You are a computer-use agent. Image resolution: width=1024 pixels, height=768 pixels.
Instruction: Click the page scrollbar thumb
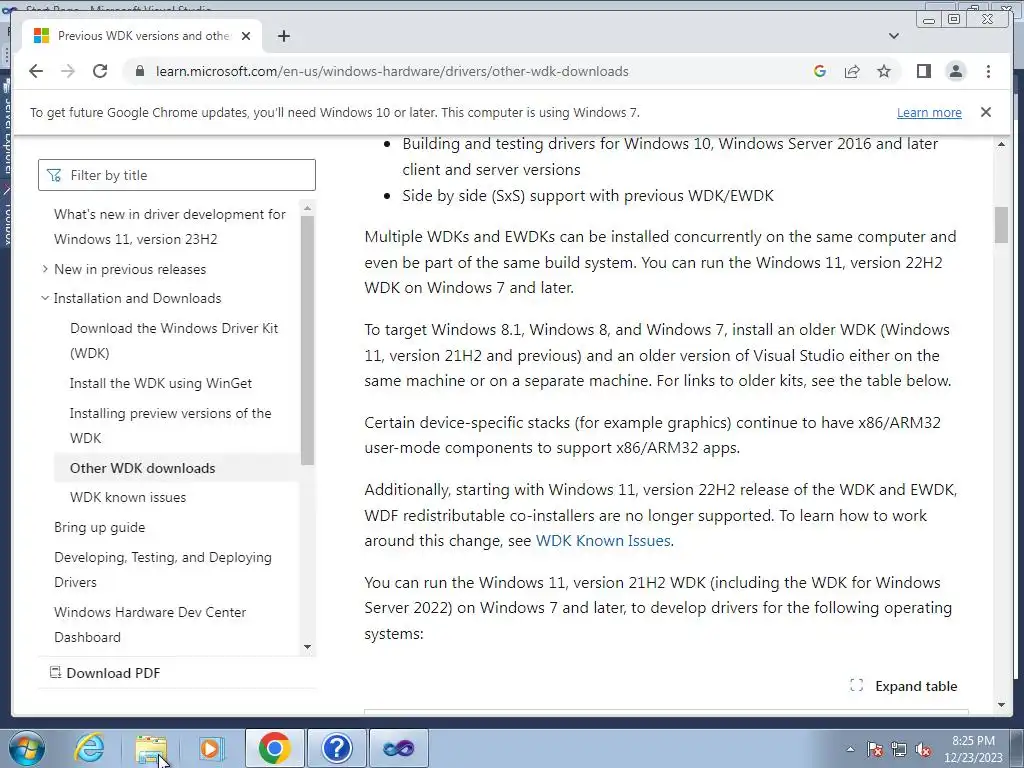click(1001, 225)
